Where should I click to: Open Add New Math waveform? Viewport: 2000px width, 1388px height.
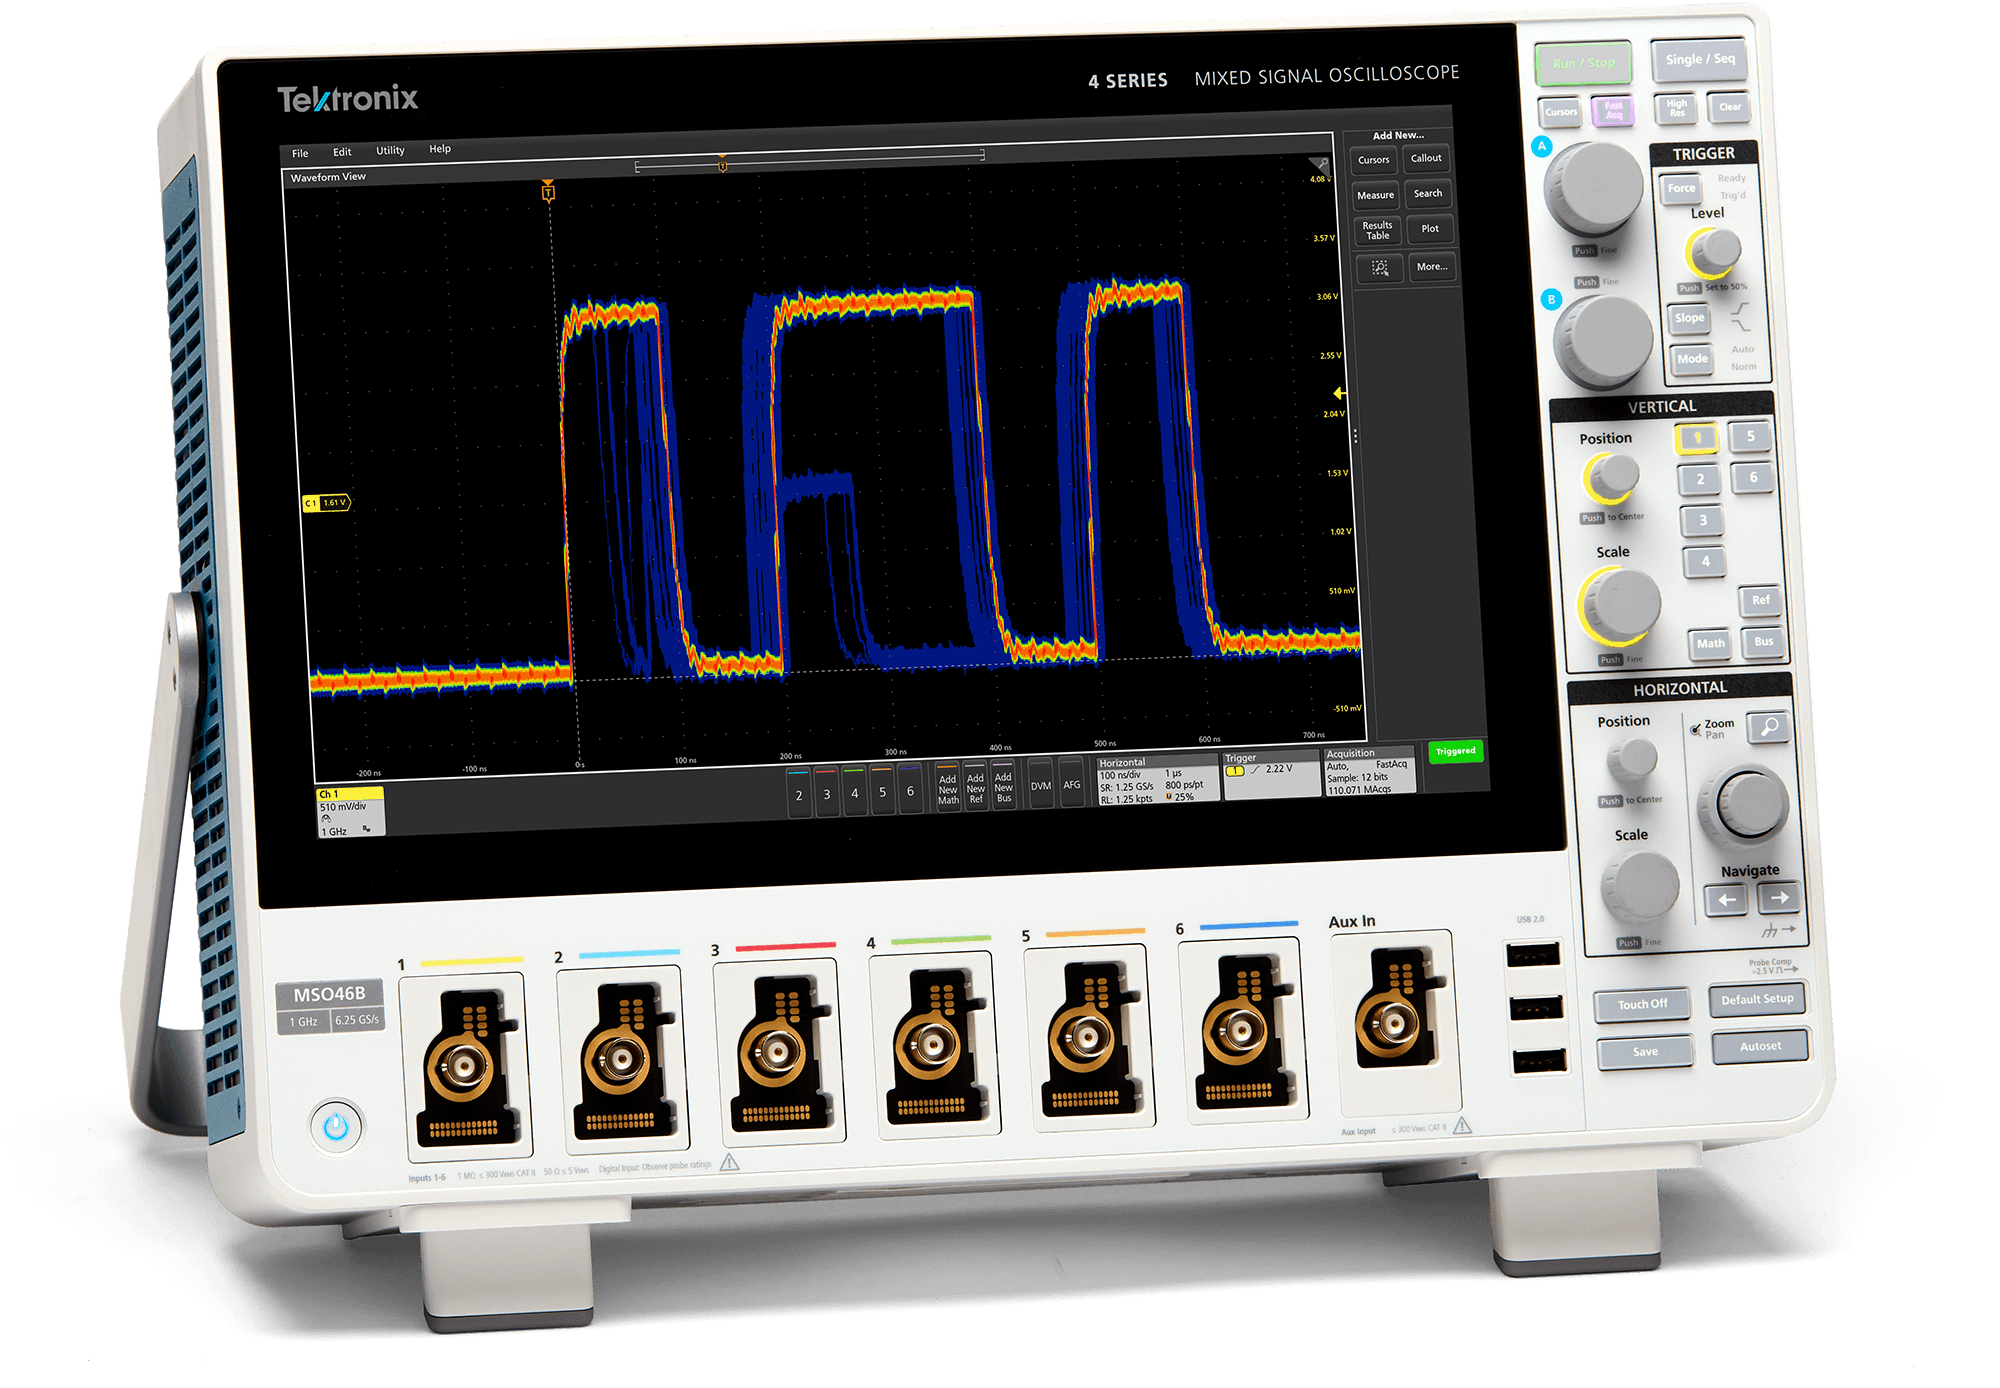[x=947, y=789]
